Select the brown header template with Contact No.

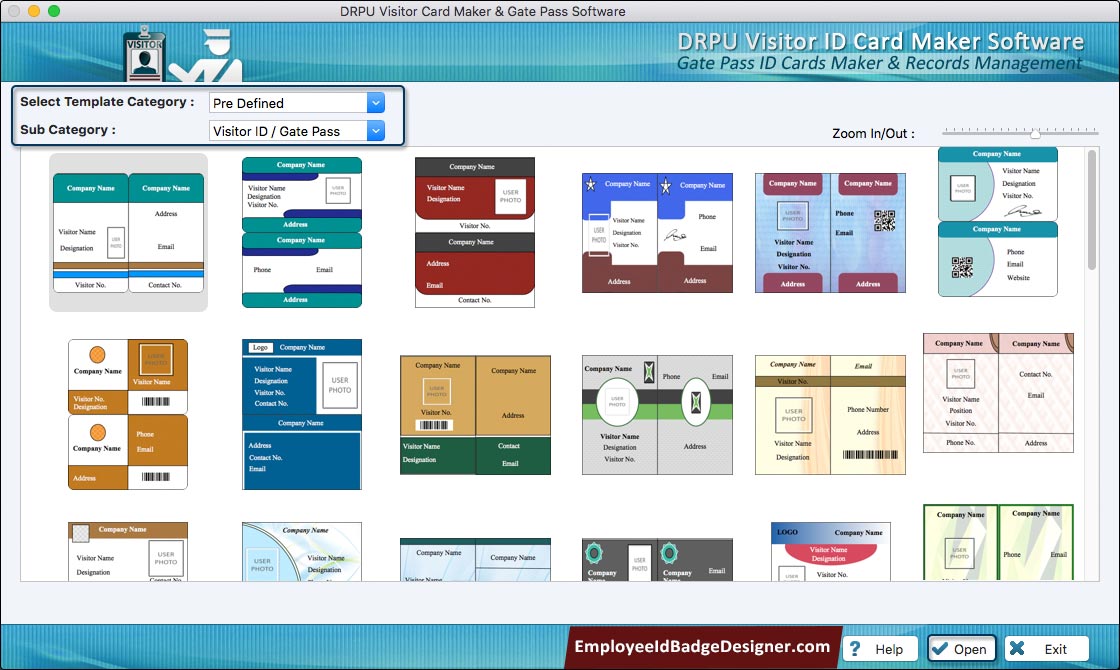[x=128, y=551]
